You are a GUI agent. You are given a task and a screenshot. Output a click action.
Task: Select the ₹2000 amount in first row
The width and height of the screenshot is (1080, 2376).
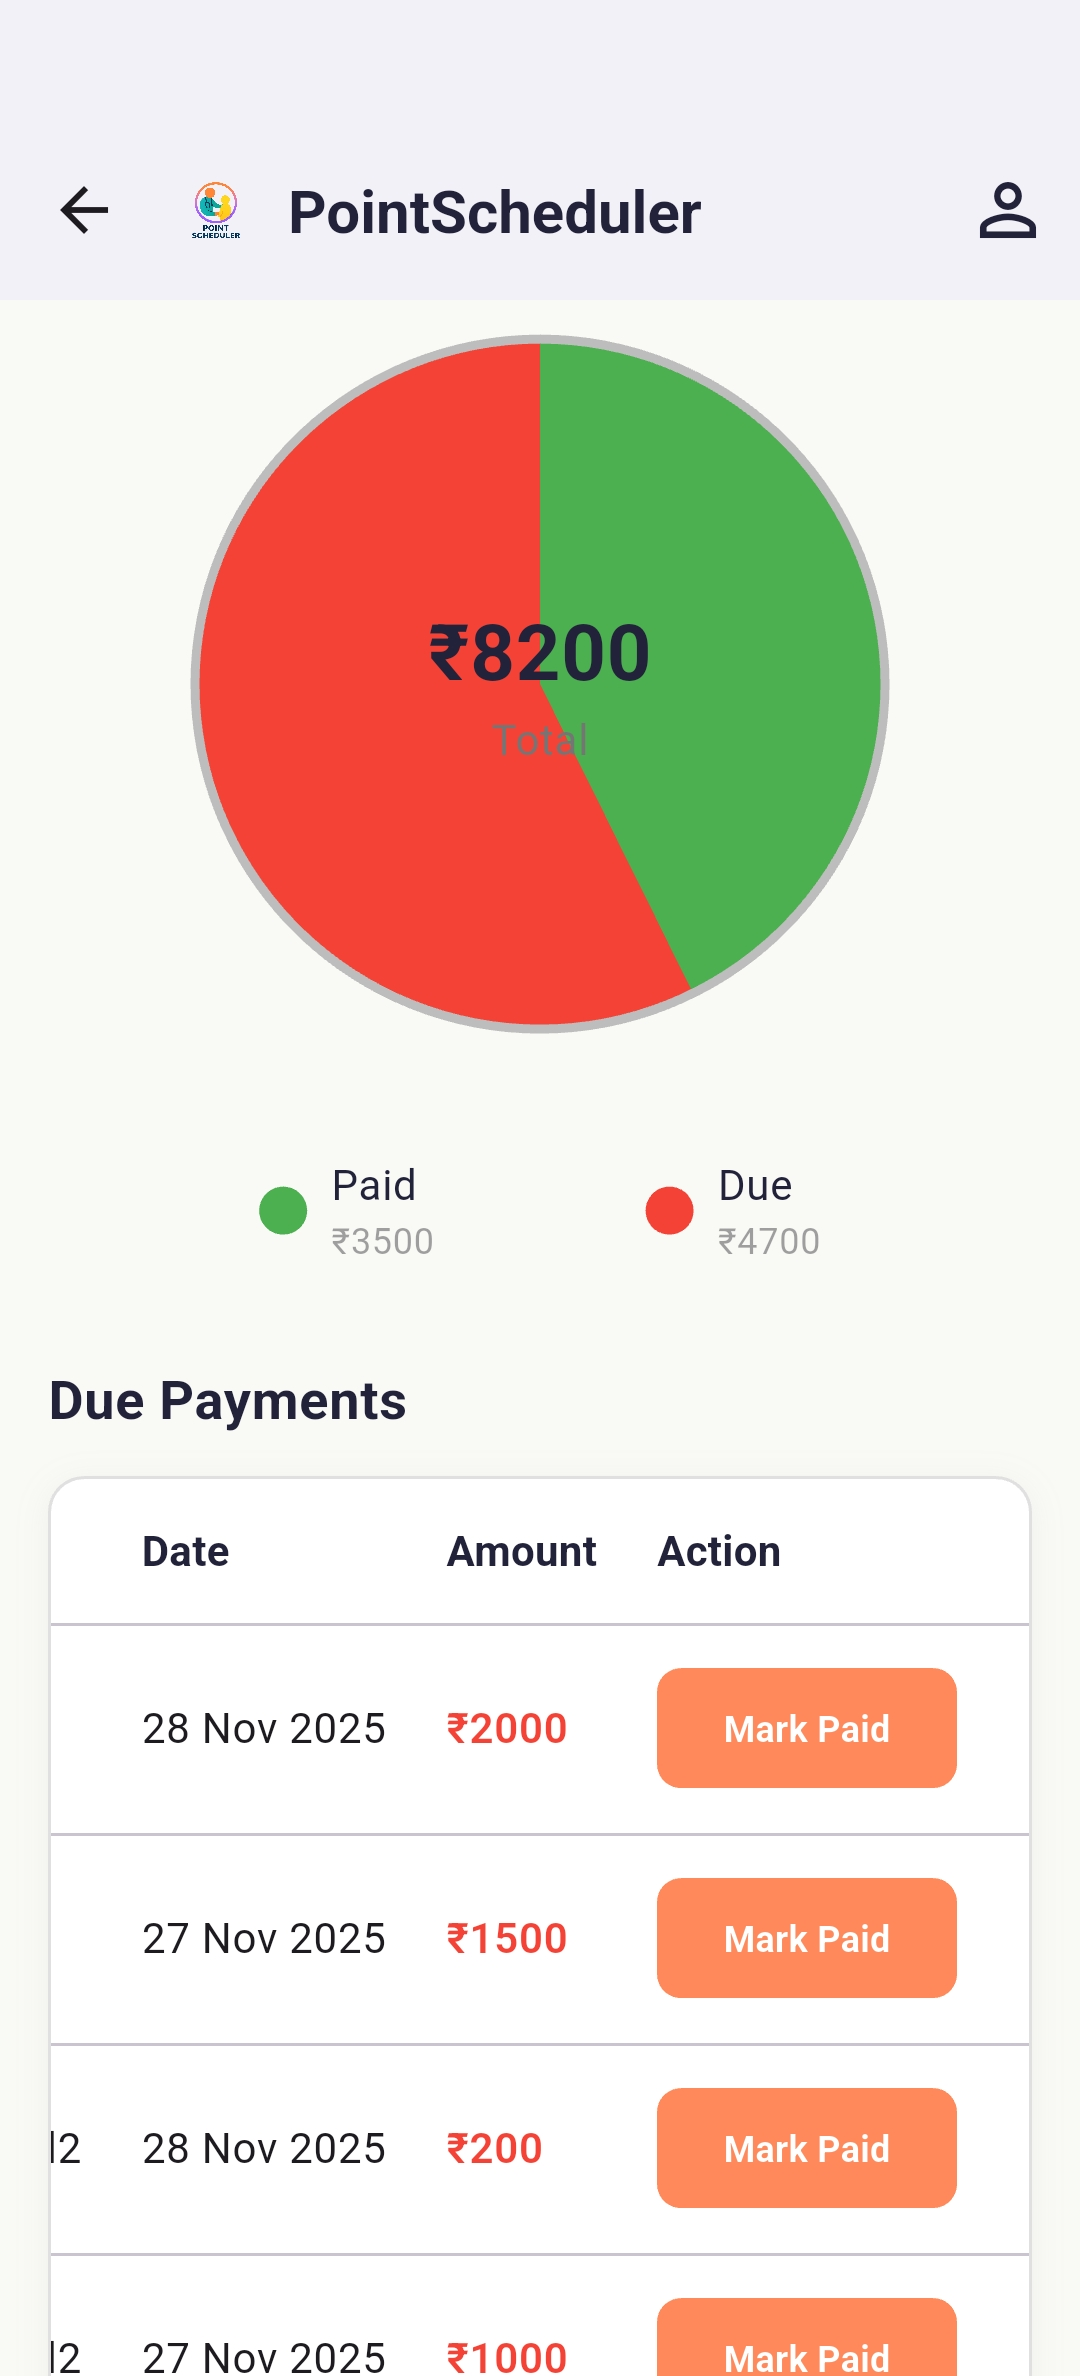(x=507, y=1729)
